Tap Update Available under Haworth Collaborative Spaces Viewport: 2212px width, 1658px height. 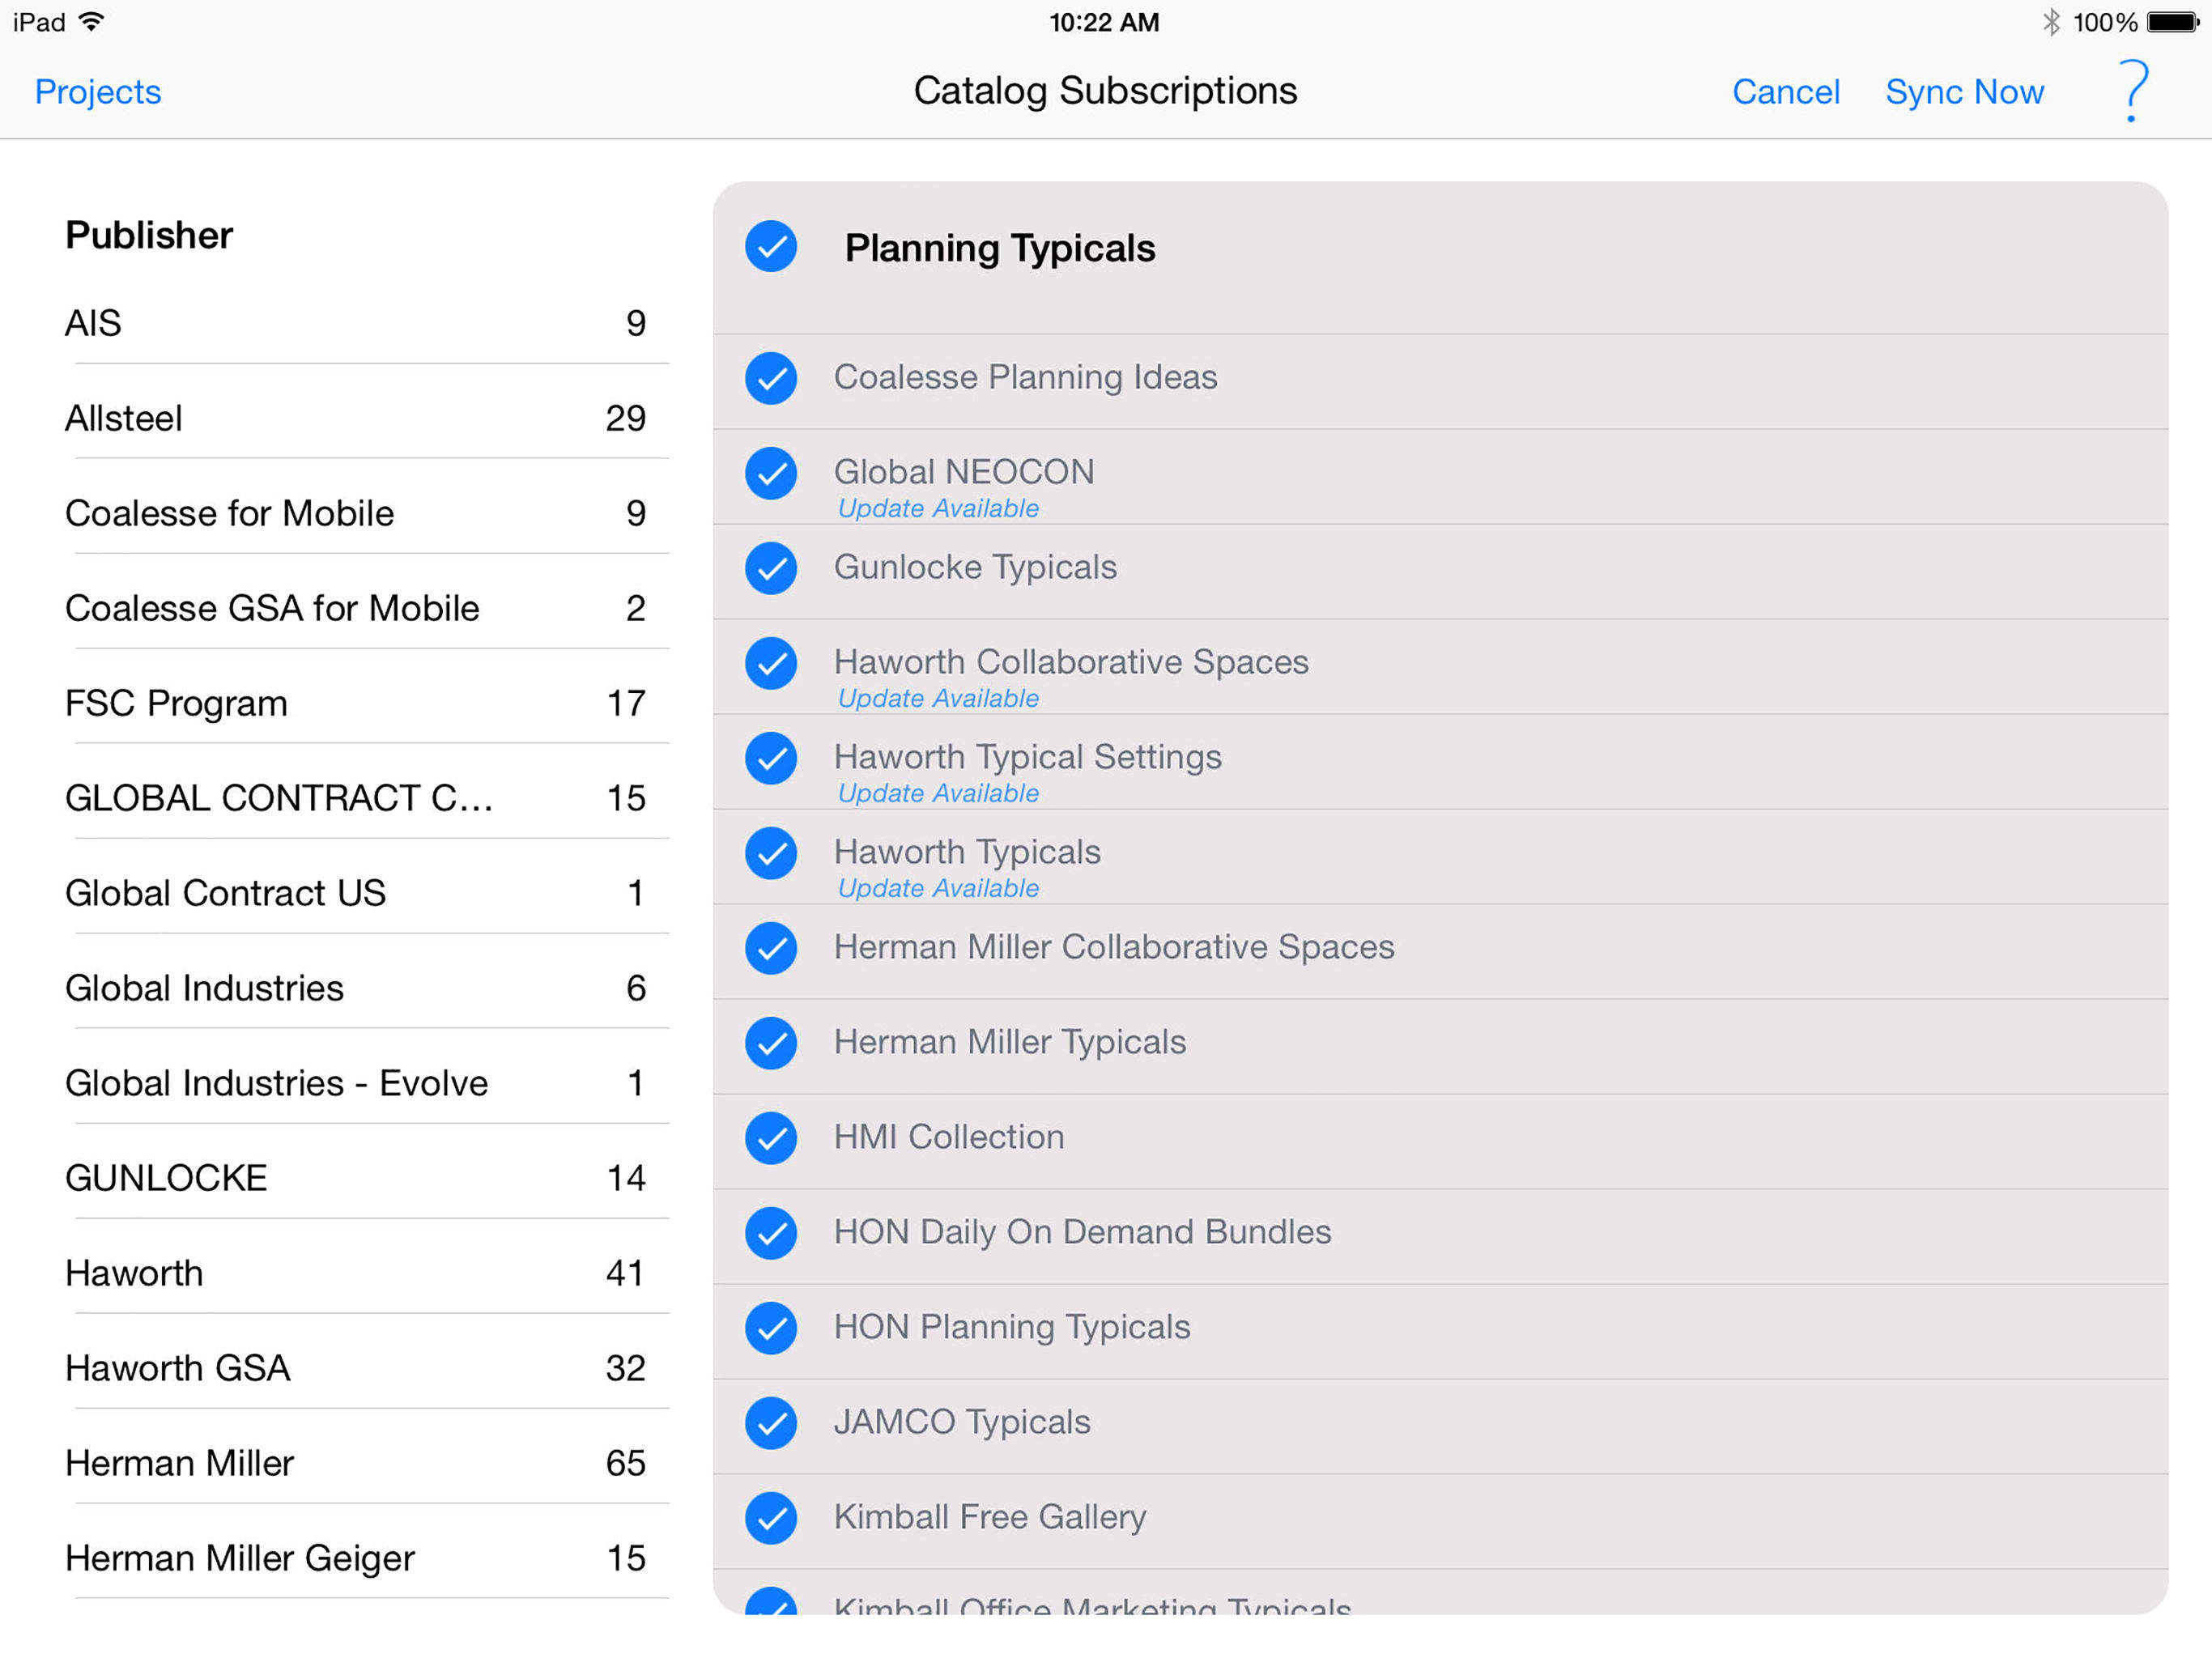[x=938, y=699]
